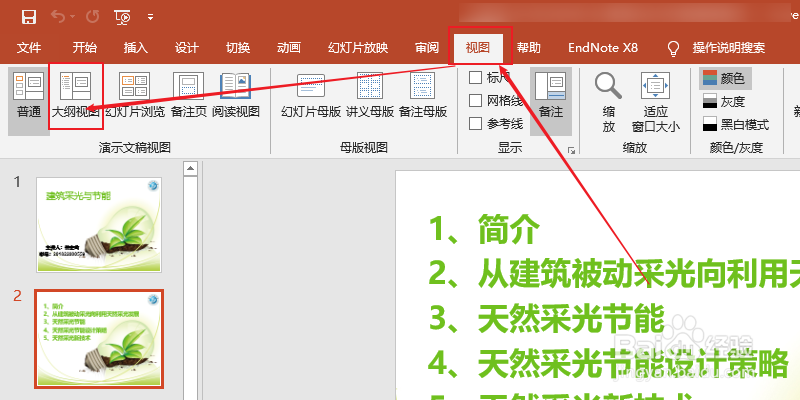Select 灰度 grayscale mode
Screen dimensions: 800x400
[725, 102]
